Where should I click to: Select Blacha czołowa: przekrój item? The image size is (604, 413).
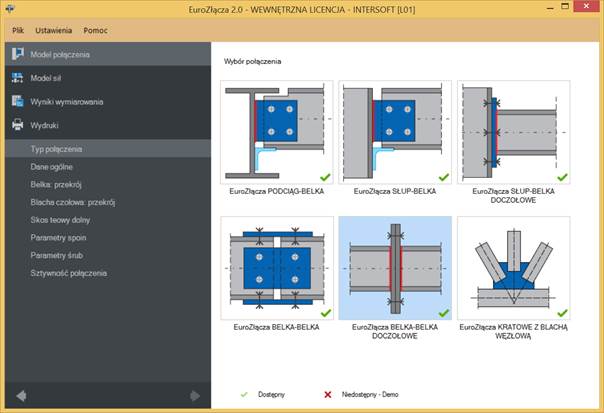[x=108, y=202]
